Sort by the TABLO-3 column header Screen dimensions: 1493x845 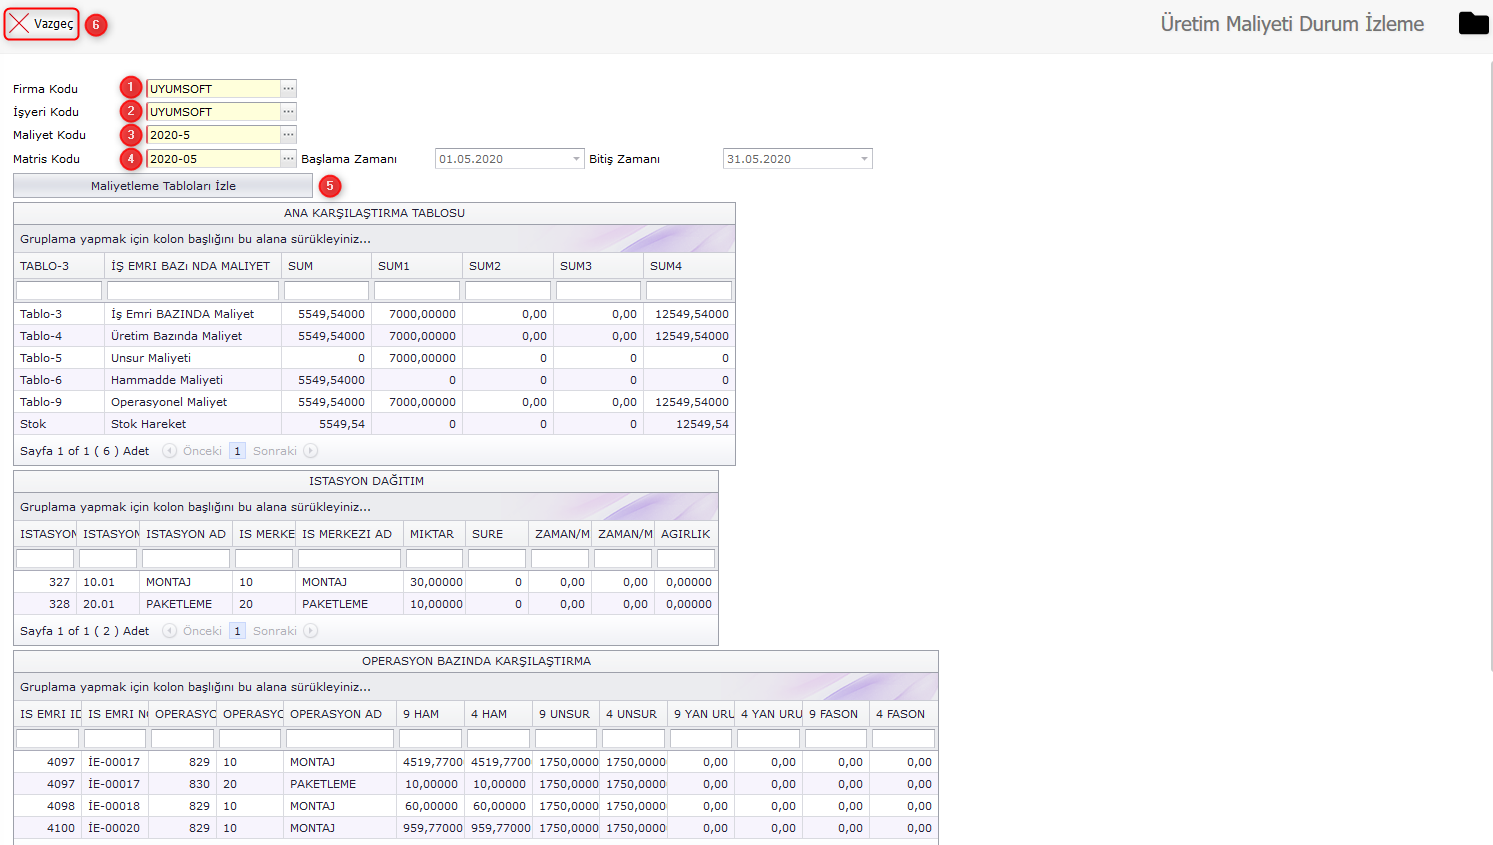pos(59,266)
